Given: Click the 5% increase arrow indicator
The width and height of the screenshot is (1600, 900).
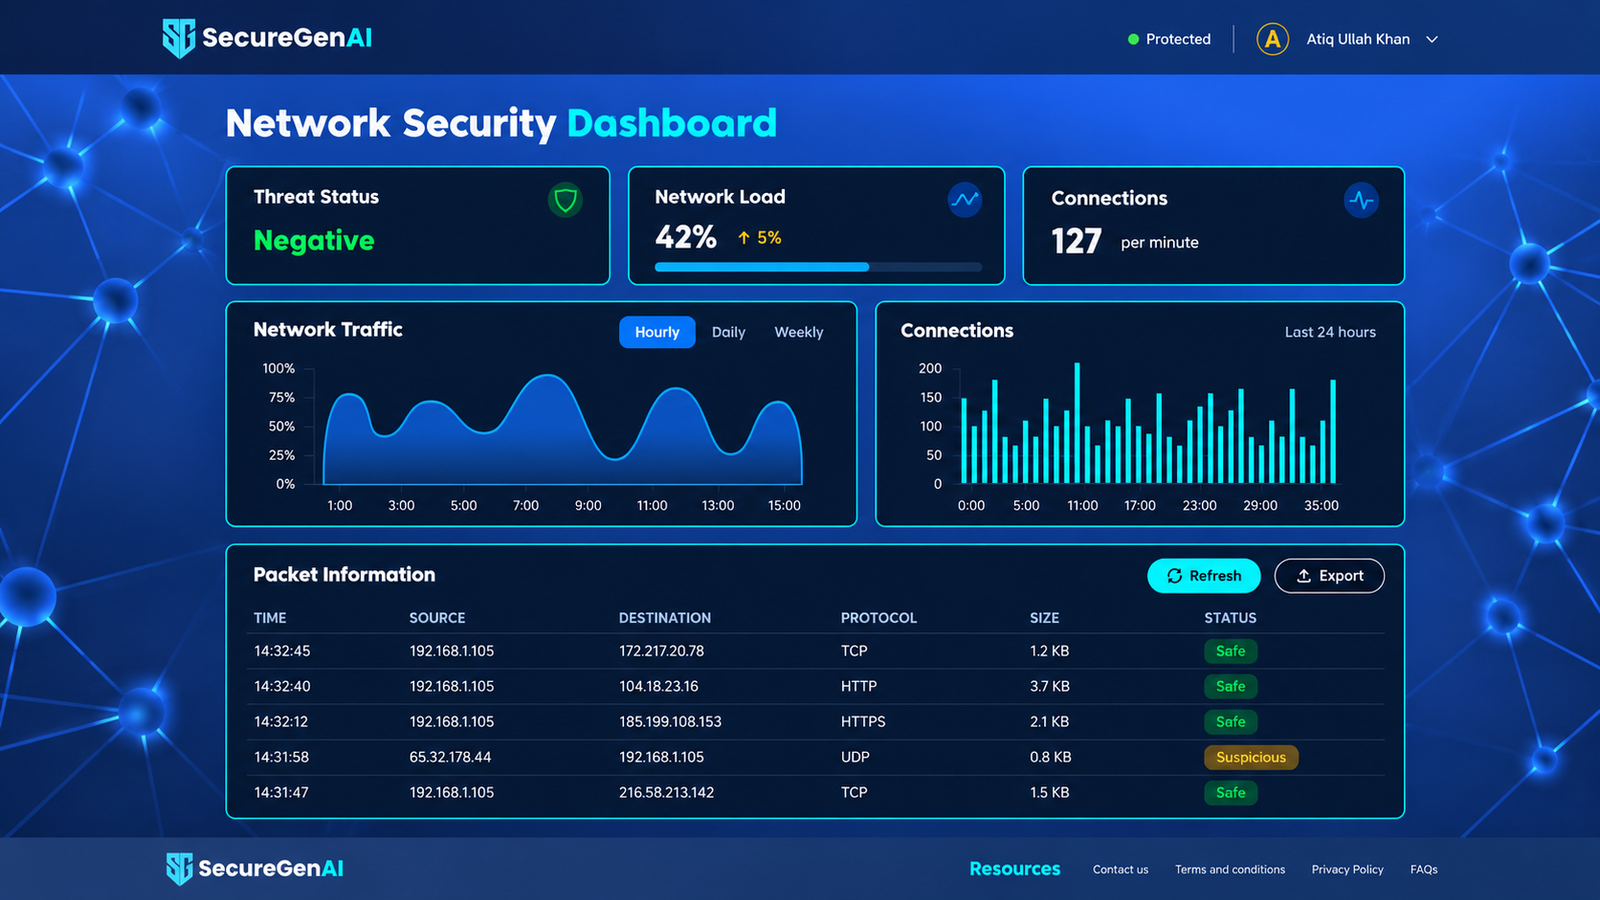Looking at the screenshot, I should tap(759, 238).
